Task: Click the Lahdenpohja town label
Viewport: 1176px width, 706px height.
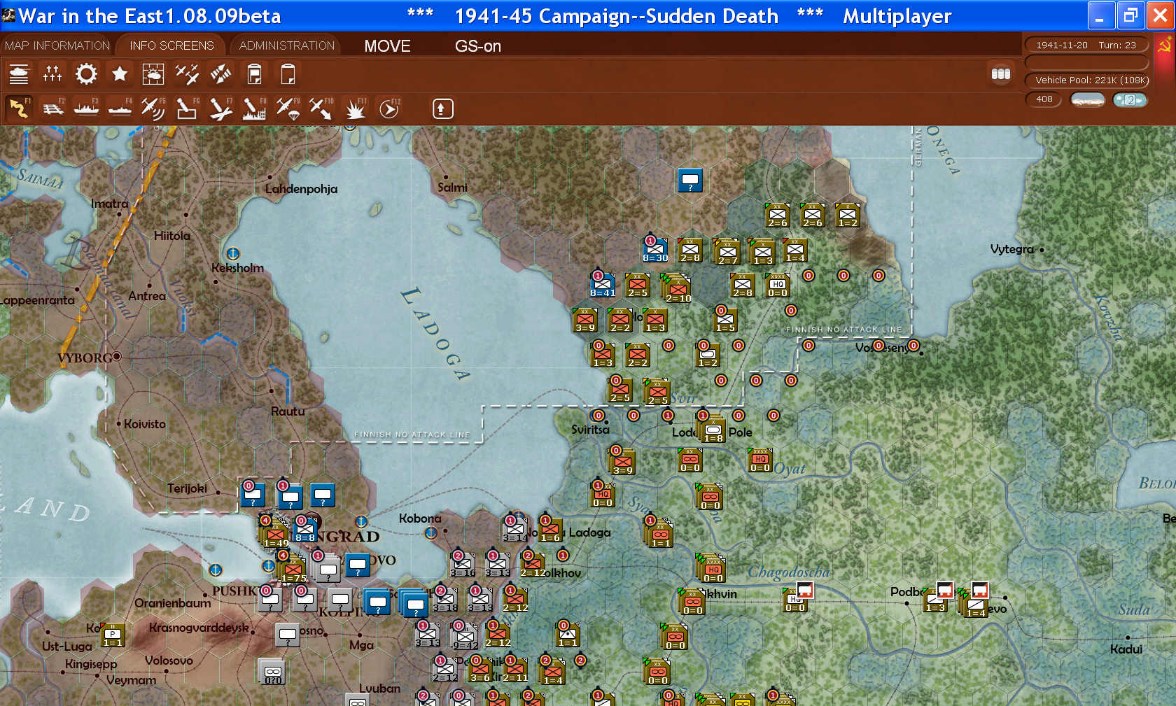Action: click(302, 188)
